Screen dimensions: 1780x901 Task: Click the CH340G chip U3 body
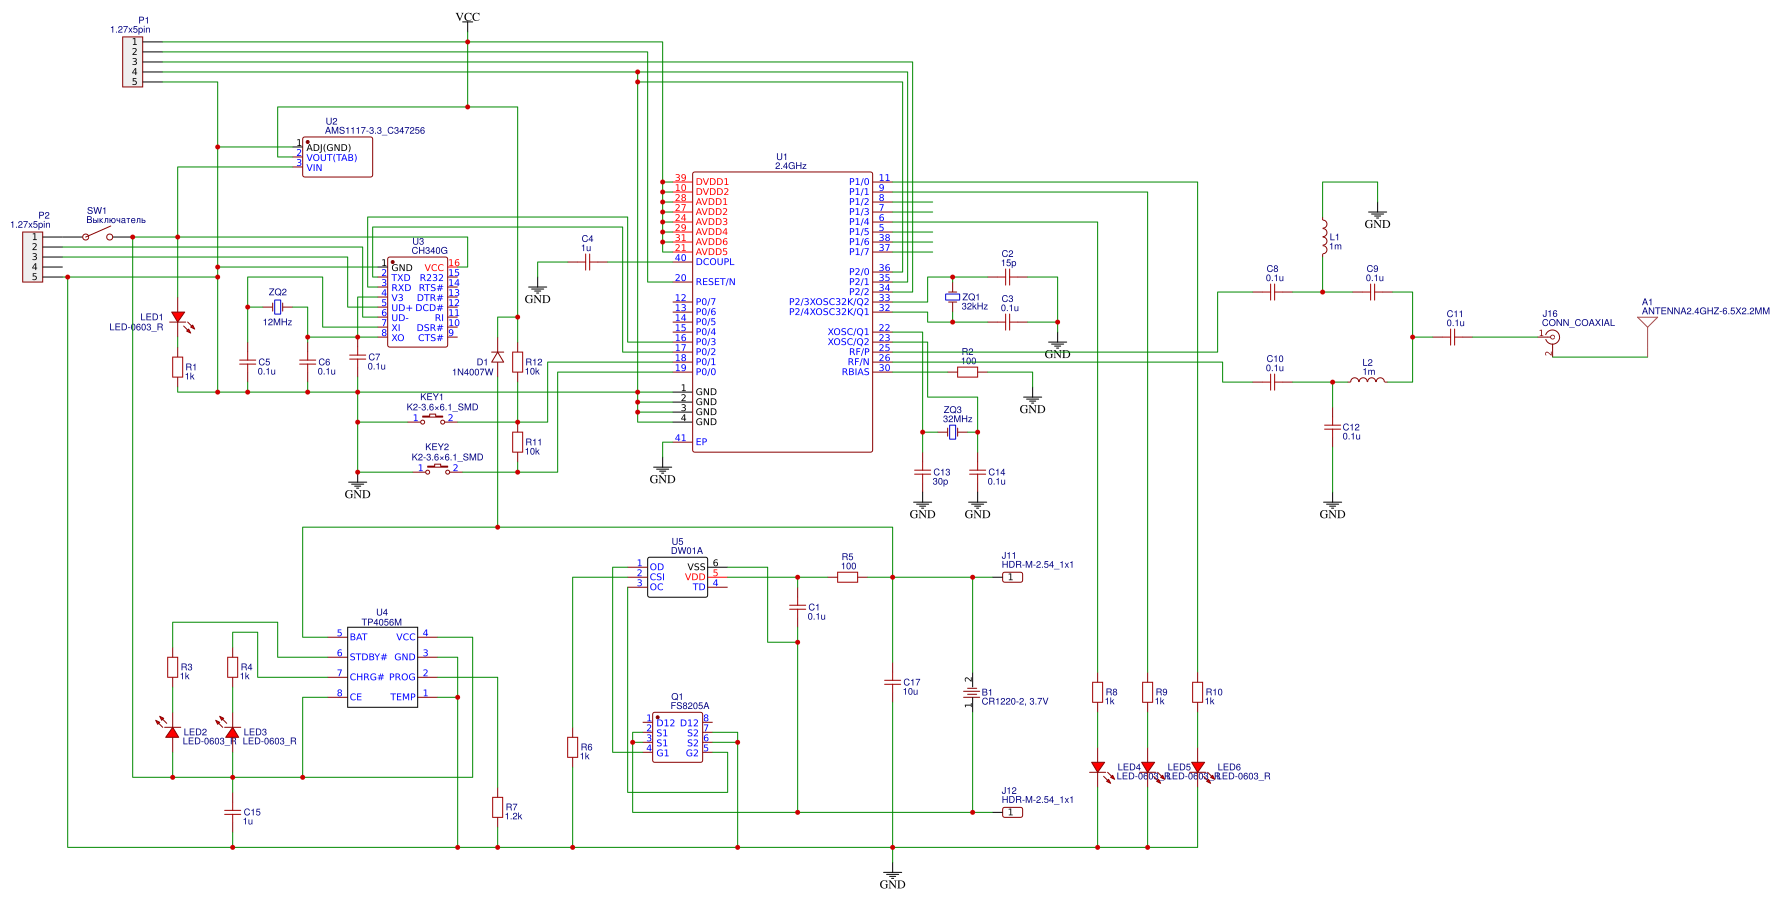coord(418,302)
